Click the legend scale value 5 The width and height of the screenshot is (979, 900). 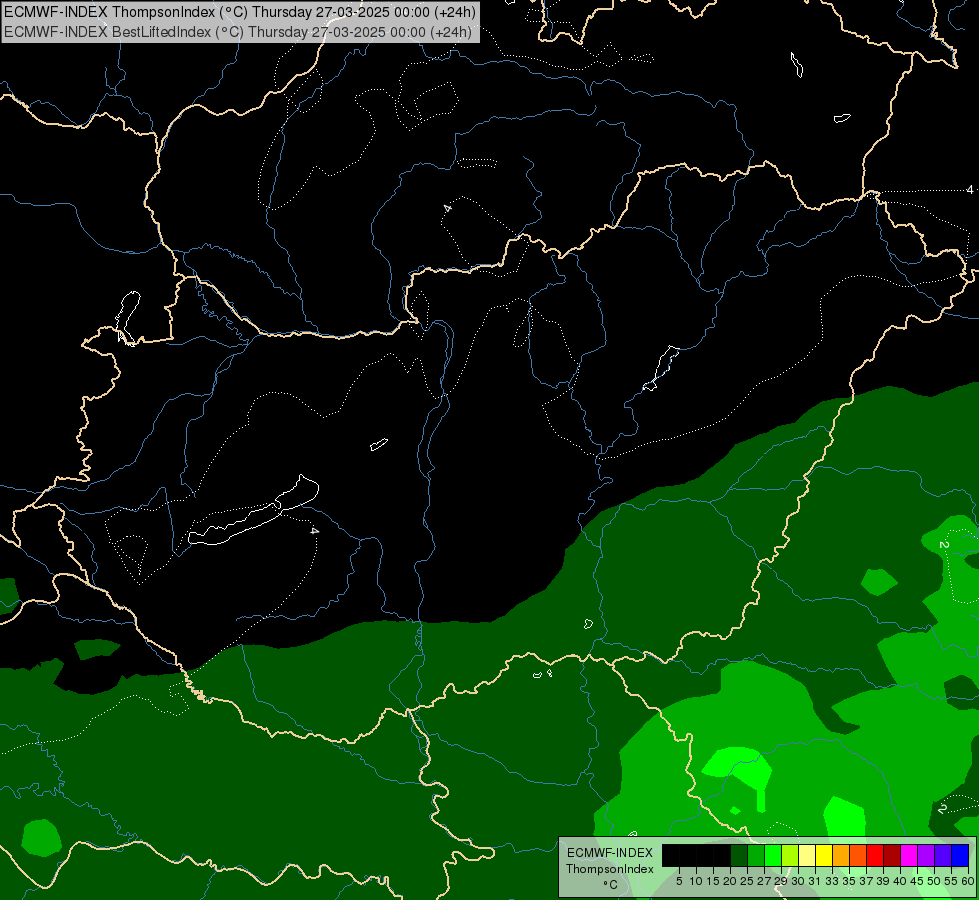click(679, 881)
